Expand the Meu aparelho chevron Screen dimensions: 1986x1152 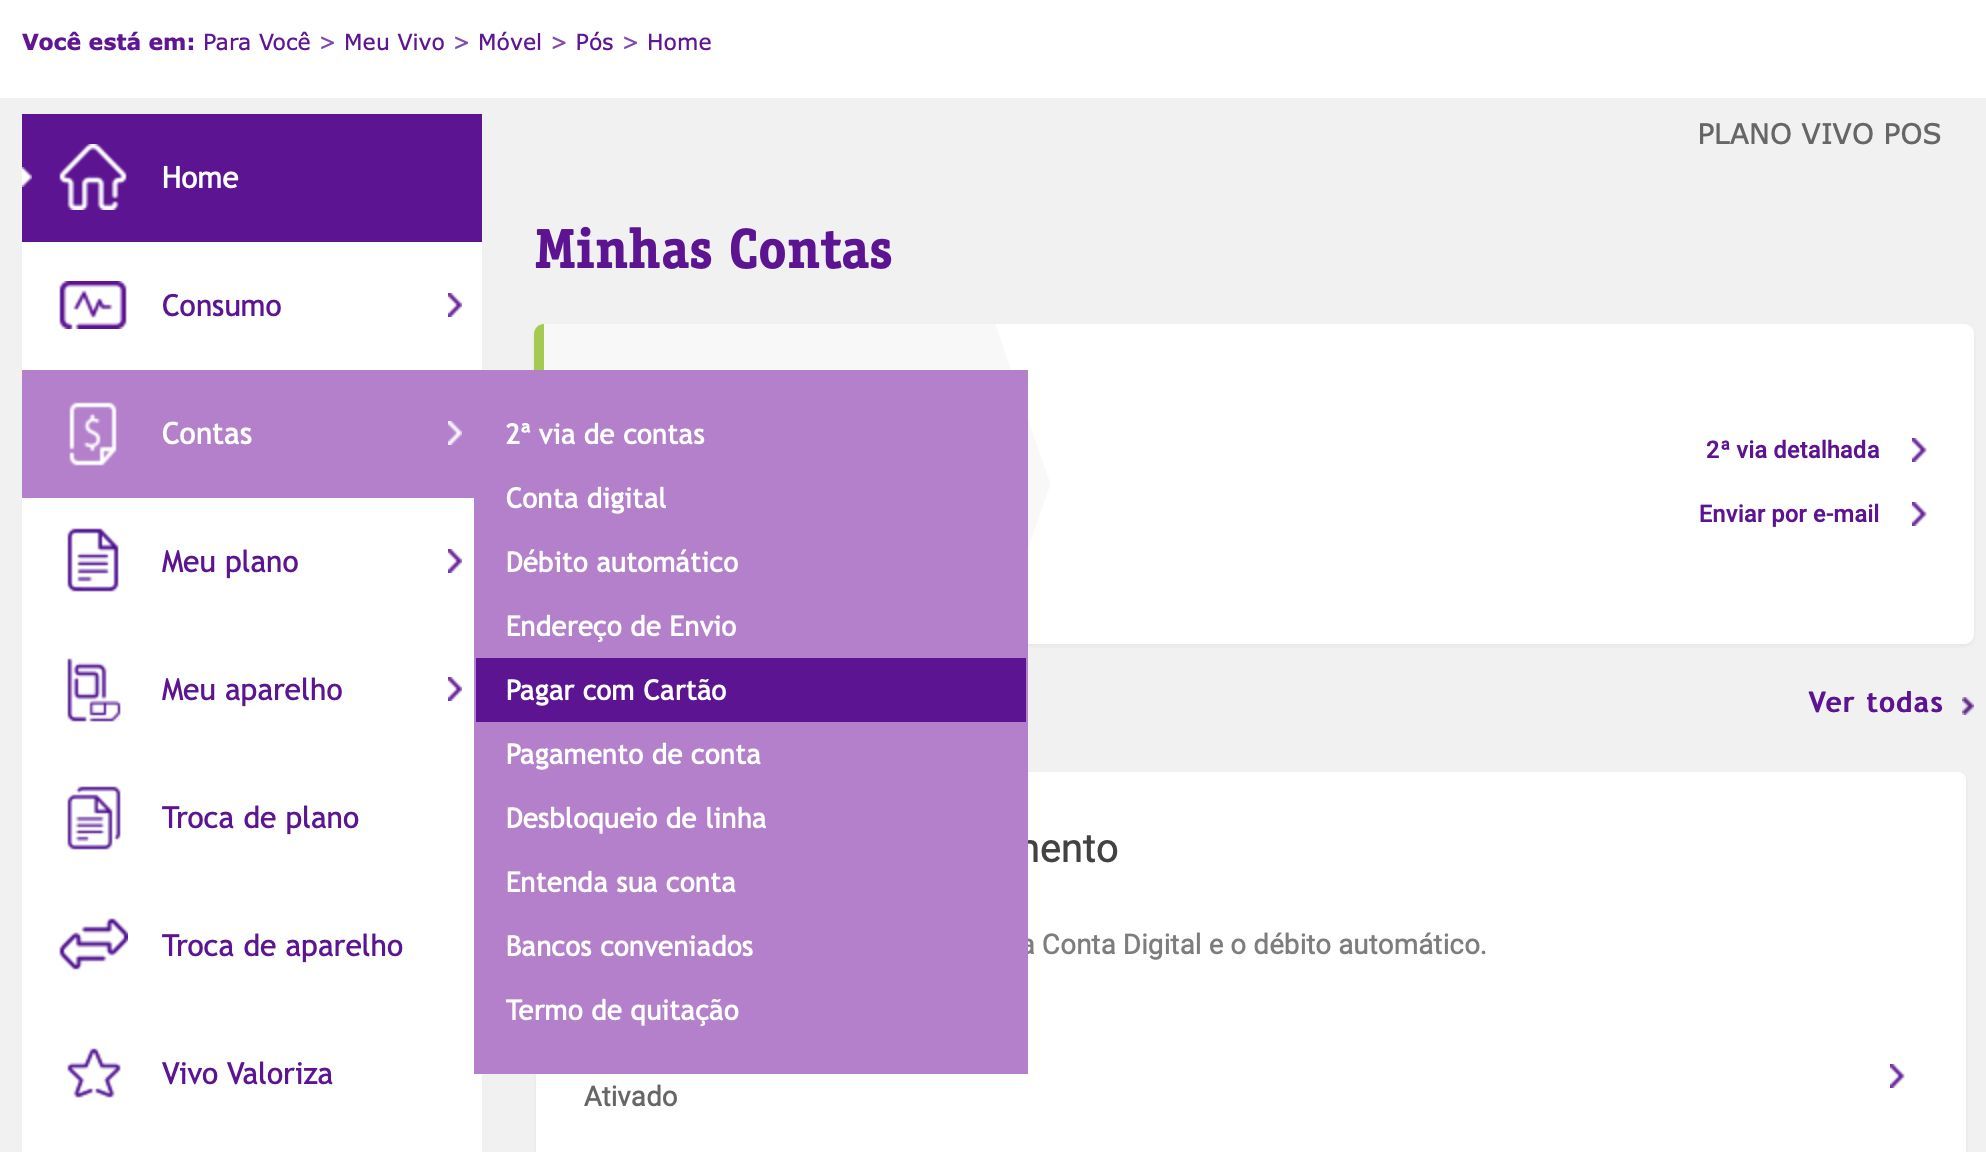[x=454, y=689]
